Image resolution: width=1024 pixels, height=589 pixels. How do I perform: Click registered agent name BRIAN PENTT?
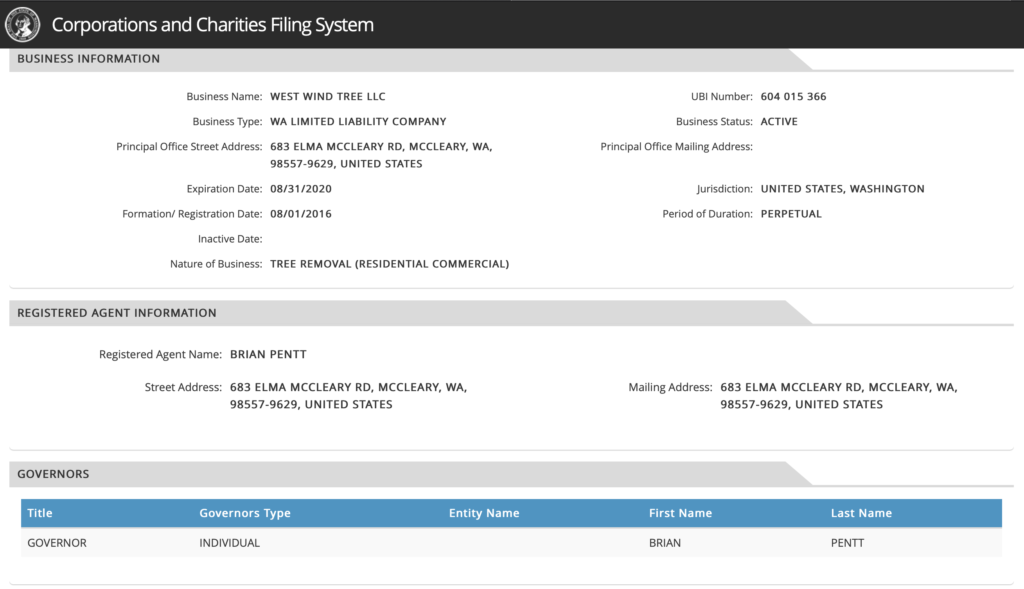pos(268,355)
